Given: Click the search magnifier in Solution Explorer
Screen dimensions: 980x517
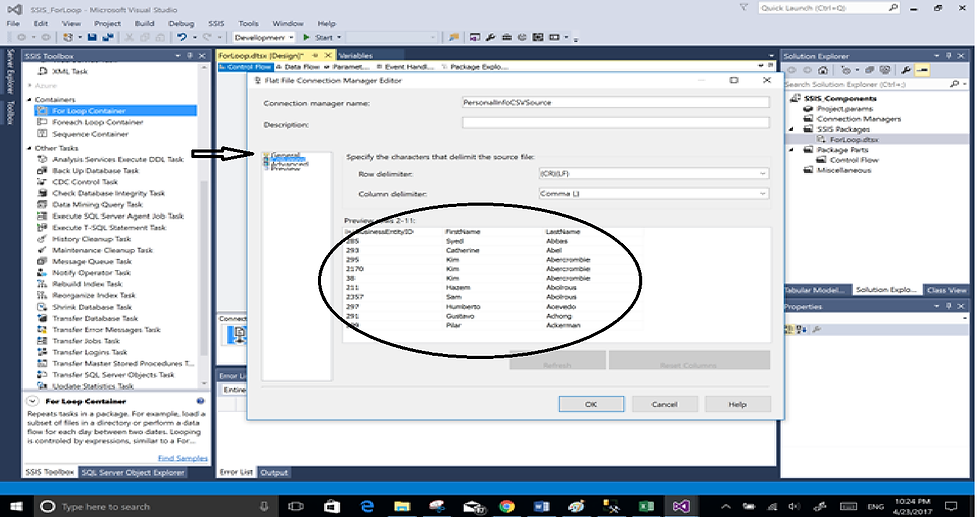Looking at the screenshot, I should pyautogui.click(x=954, y=84).
